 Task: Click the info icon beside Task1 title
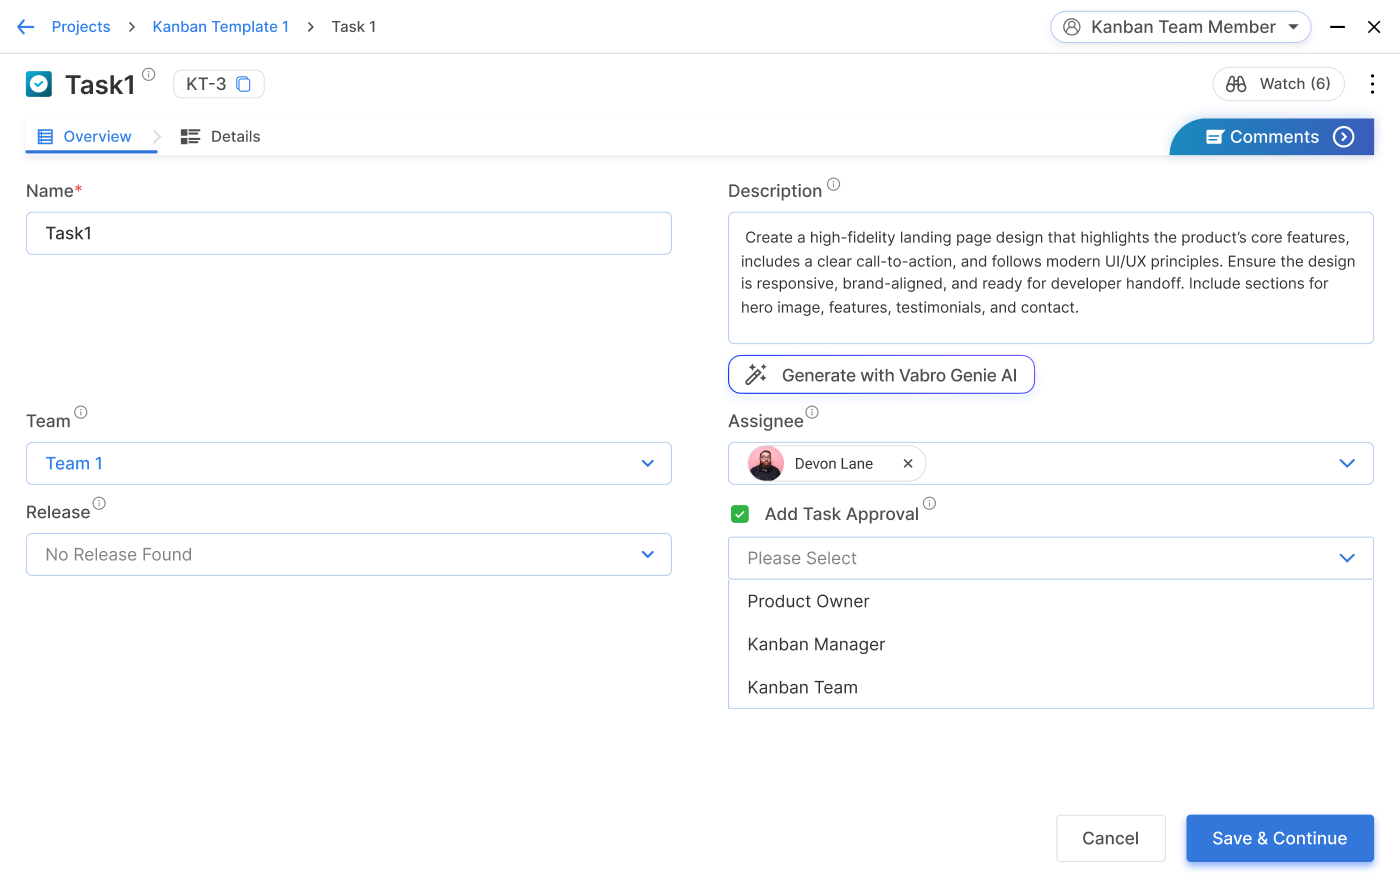pos(149,74)
